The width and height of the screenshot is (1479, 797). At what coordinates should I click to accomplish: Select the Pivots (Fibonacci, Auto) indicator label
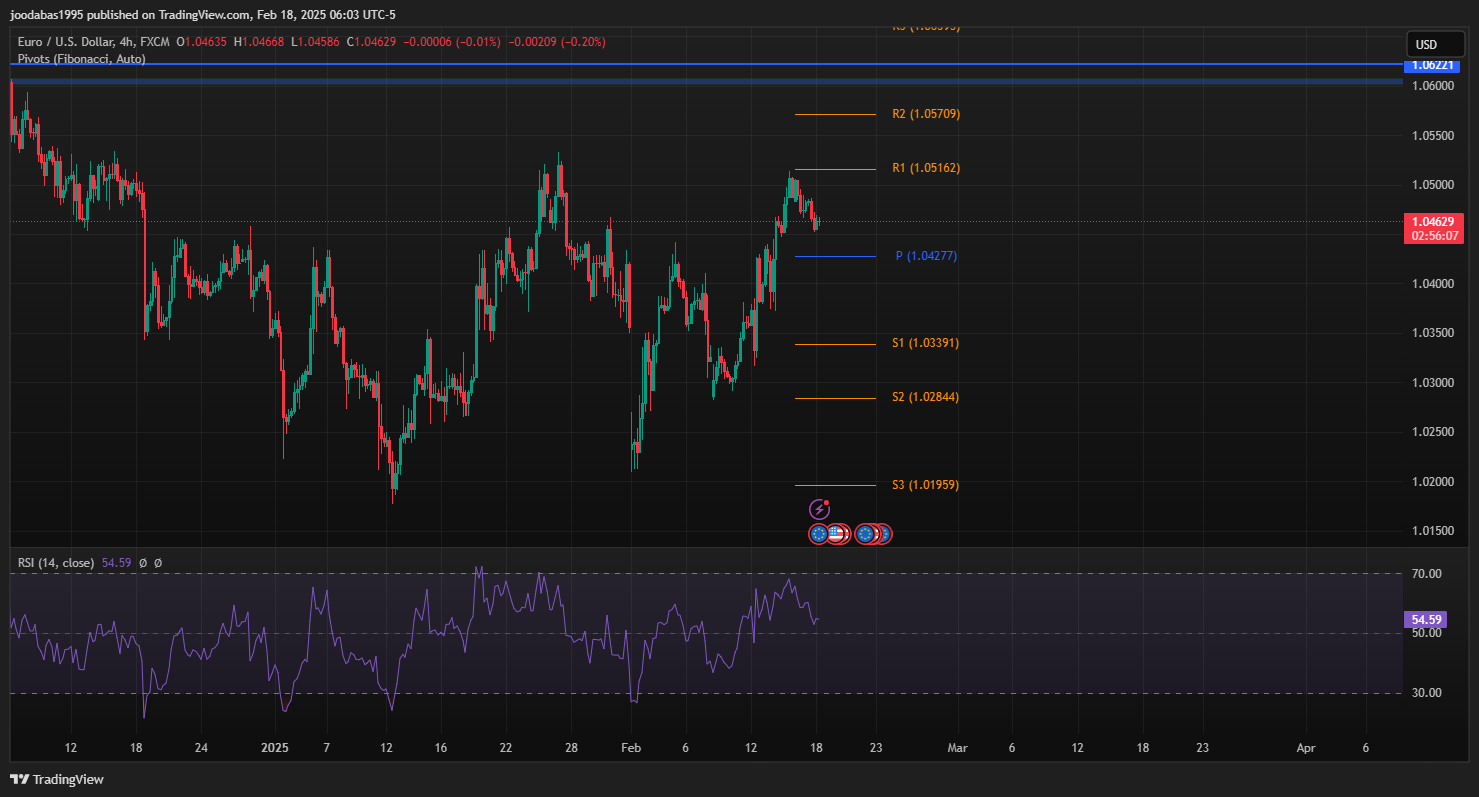pos(82,59)
